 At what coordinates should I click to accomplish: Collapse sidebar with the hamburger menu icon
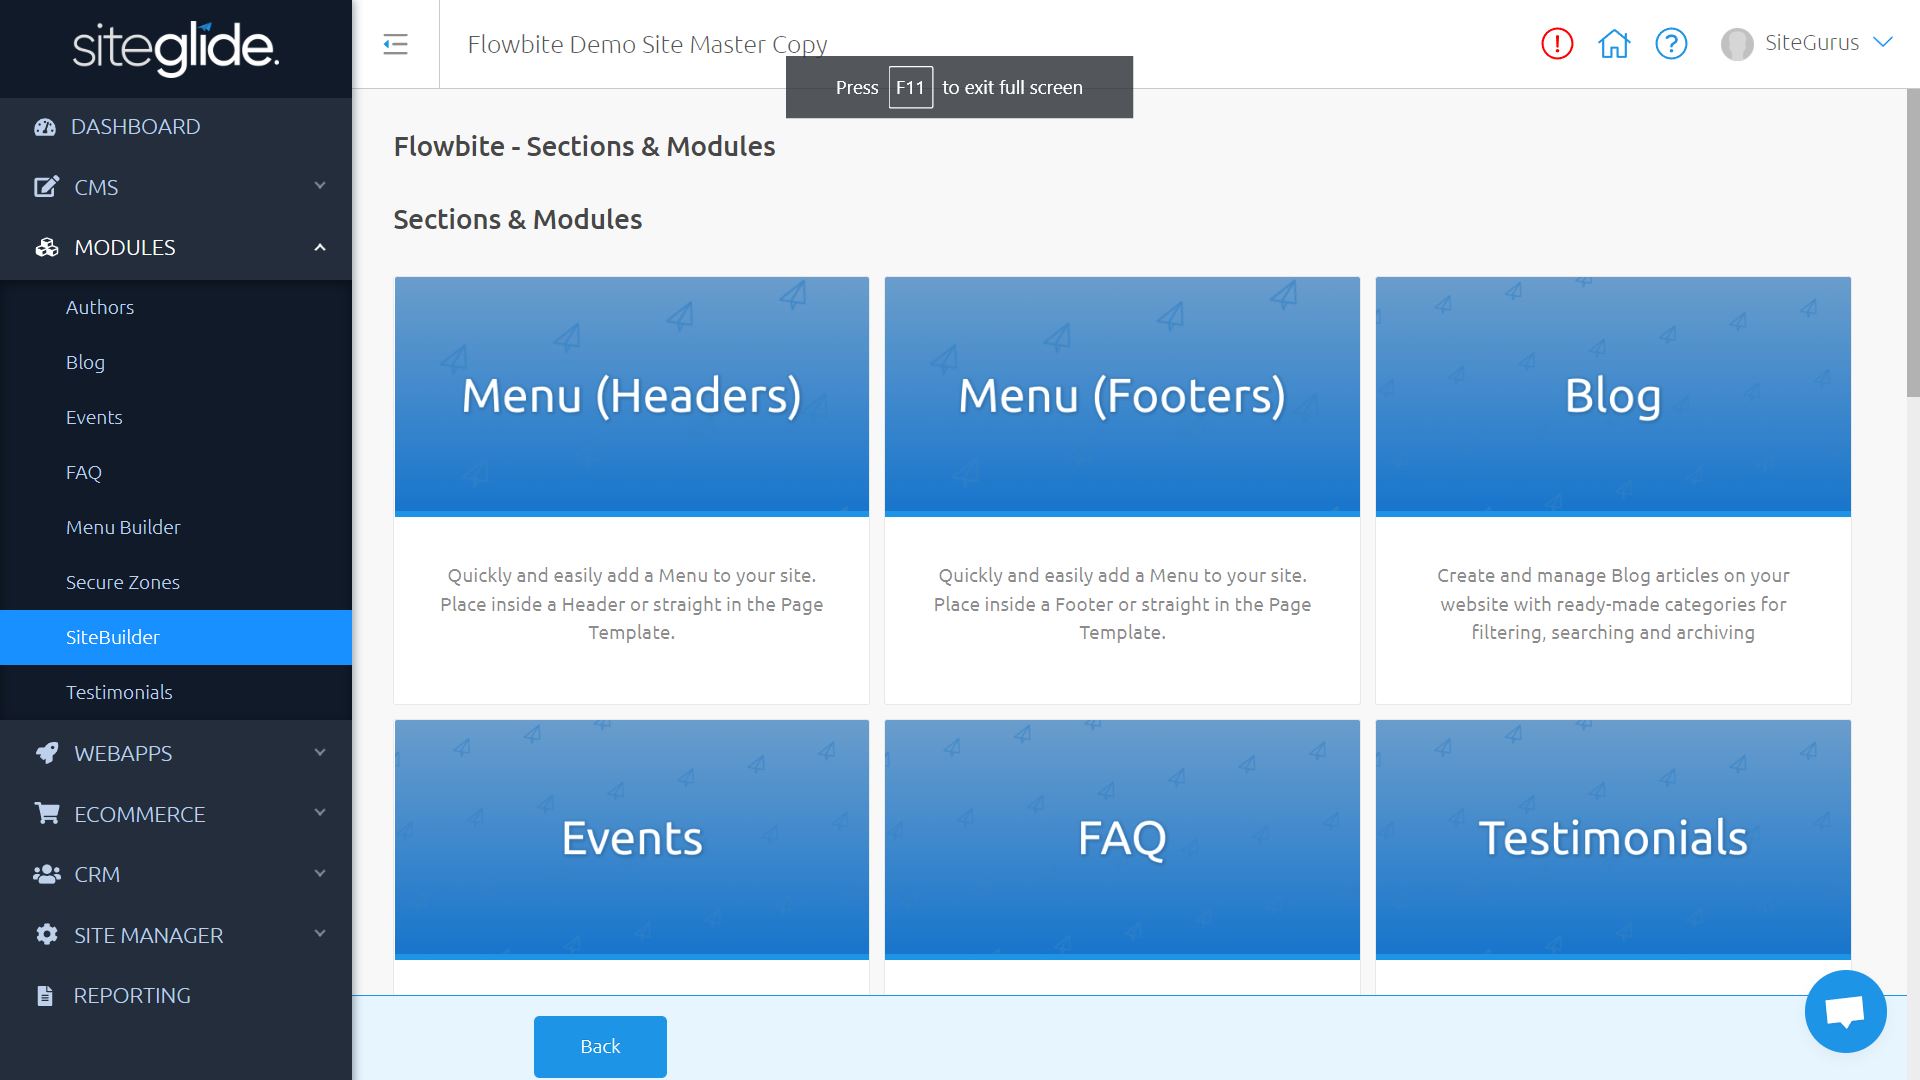tap(395, 44)
